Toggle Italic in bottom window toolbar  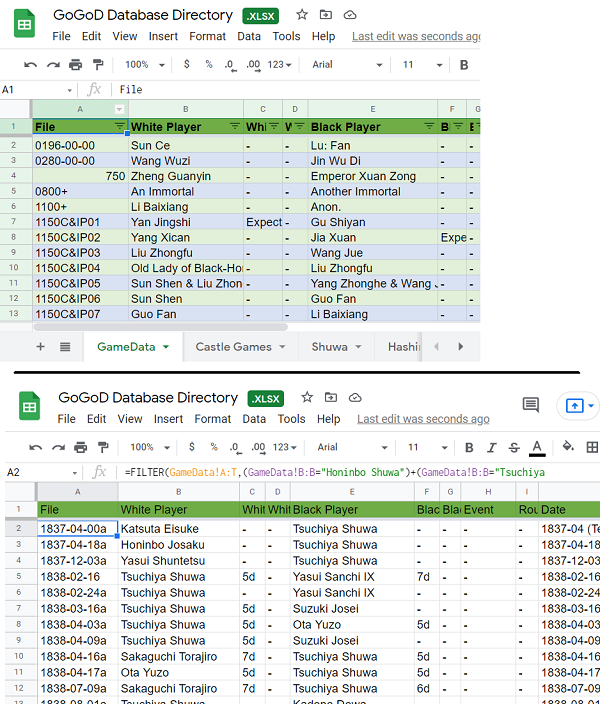[492, 447]
